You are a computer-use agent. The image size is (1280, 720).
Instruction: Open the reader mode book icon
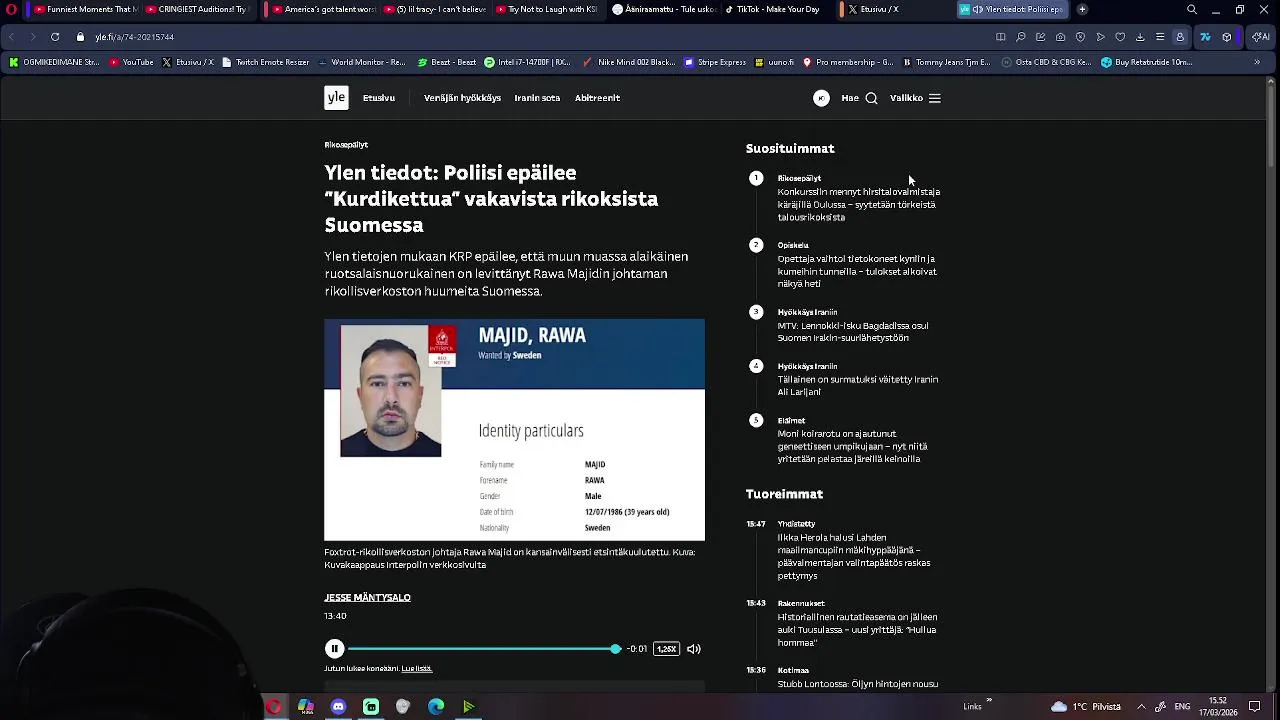(1000, 37)
